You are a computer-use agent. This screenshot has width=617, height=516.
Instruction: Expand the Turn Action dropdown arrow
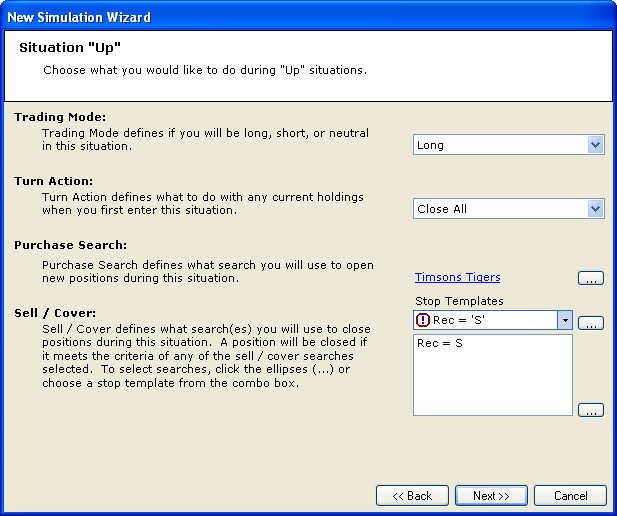pyautogui.click(x=596, y=209)
